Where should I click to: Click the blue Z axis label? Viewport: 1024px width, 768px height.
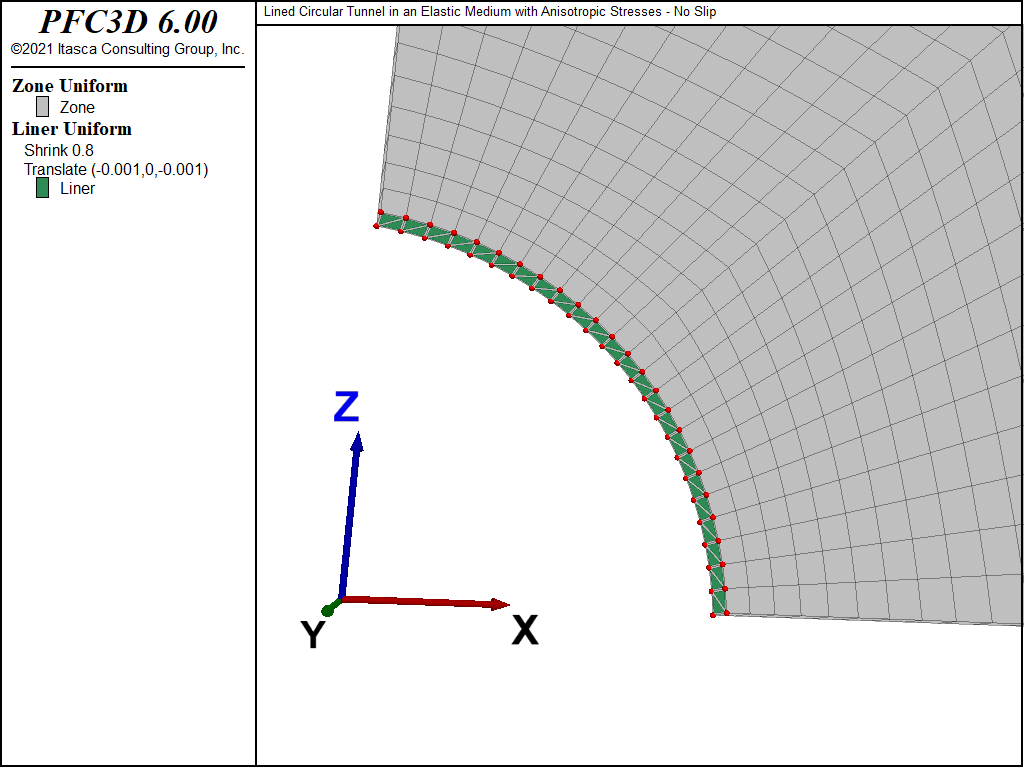[346, 406]
